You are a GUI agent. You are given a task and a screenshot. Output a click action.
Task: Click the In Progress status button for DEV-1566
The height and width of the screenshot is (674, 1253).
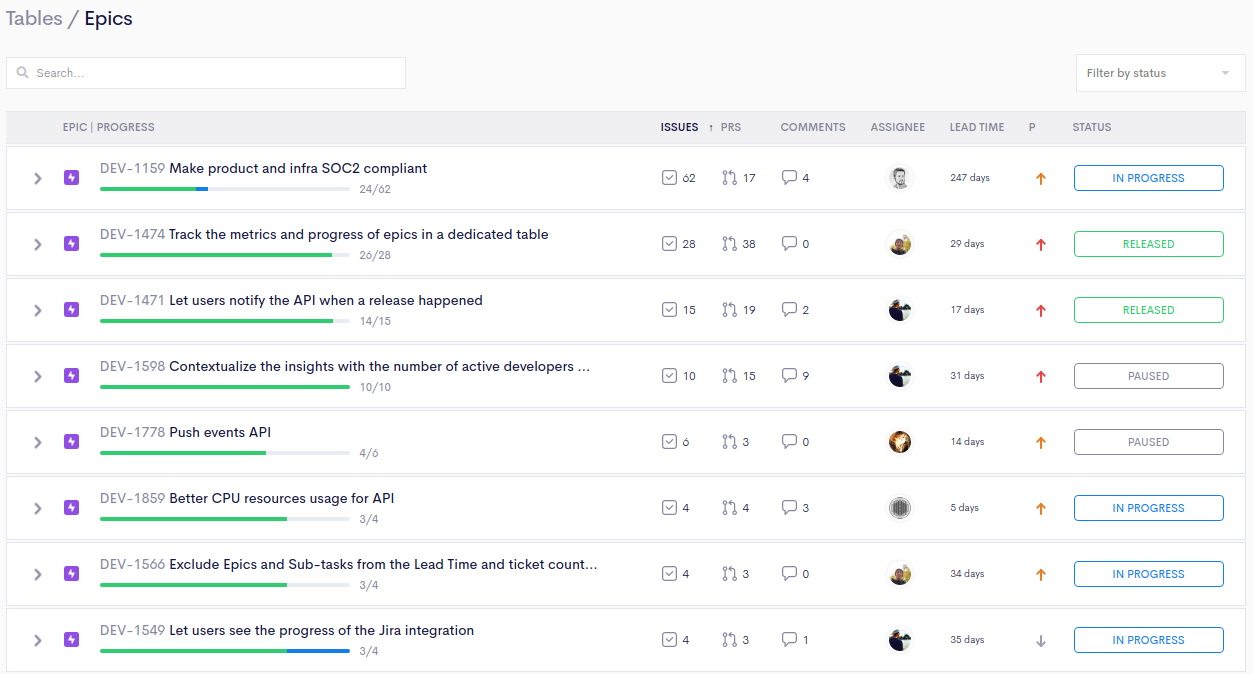pos(1148,574)
